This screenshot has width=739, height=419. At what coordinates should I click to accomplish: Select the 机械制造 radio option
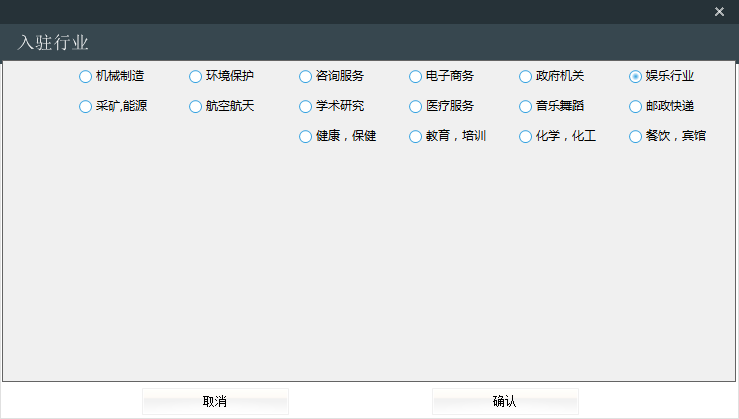(86, 76)
